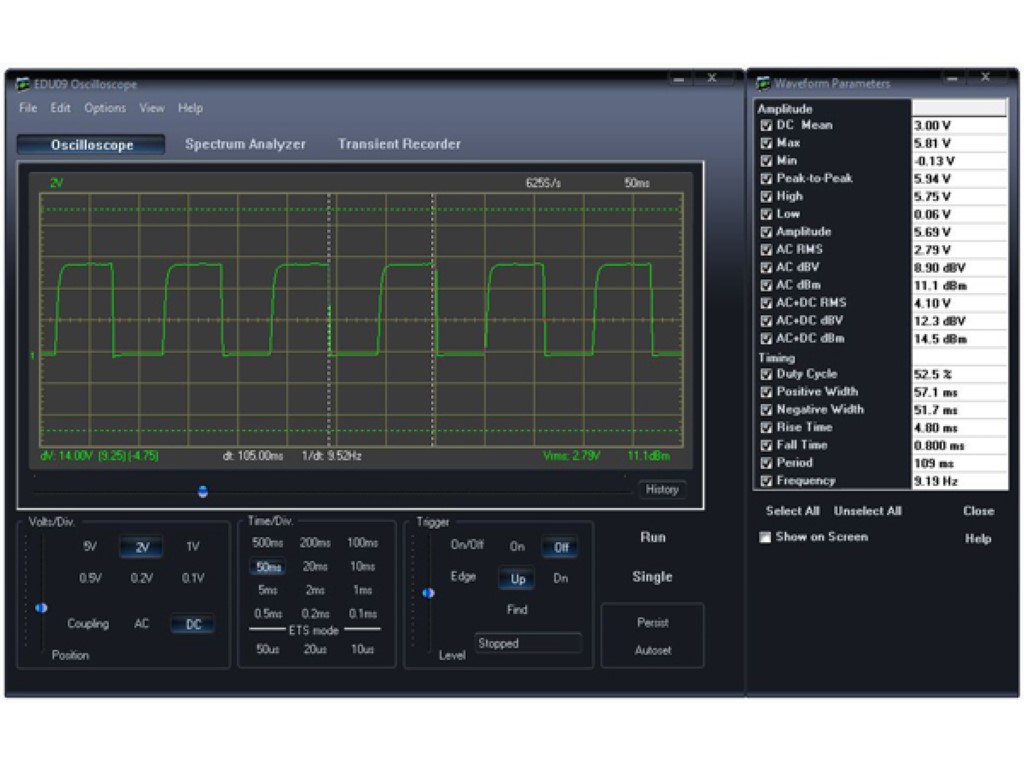Toggle the Duty Cycle checkbox

pos(766,374)
